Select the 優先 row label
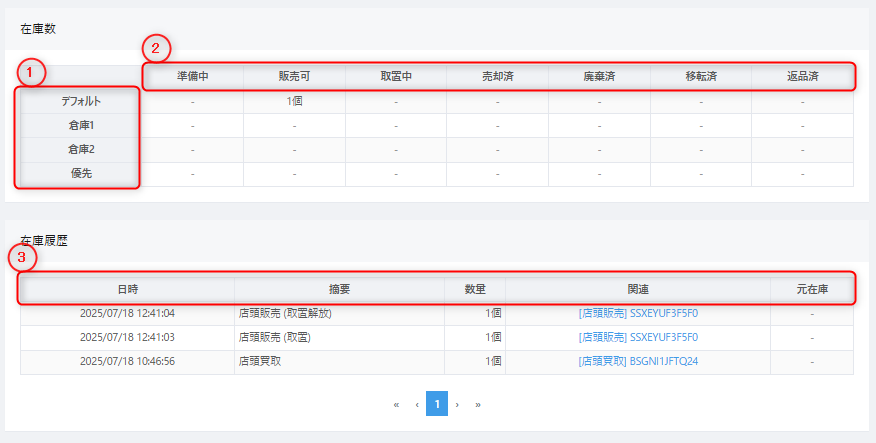The image size is (876, 443). coord(78,174)
